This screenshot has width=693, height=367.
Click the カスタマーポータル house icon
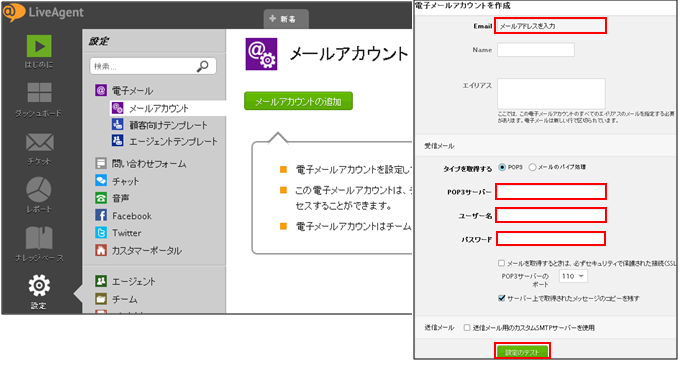(101, 250)
